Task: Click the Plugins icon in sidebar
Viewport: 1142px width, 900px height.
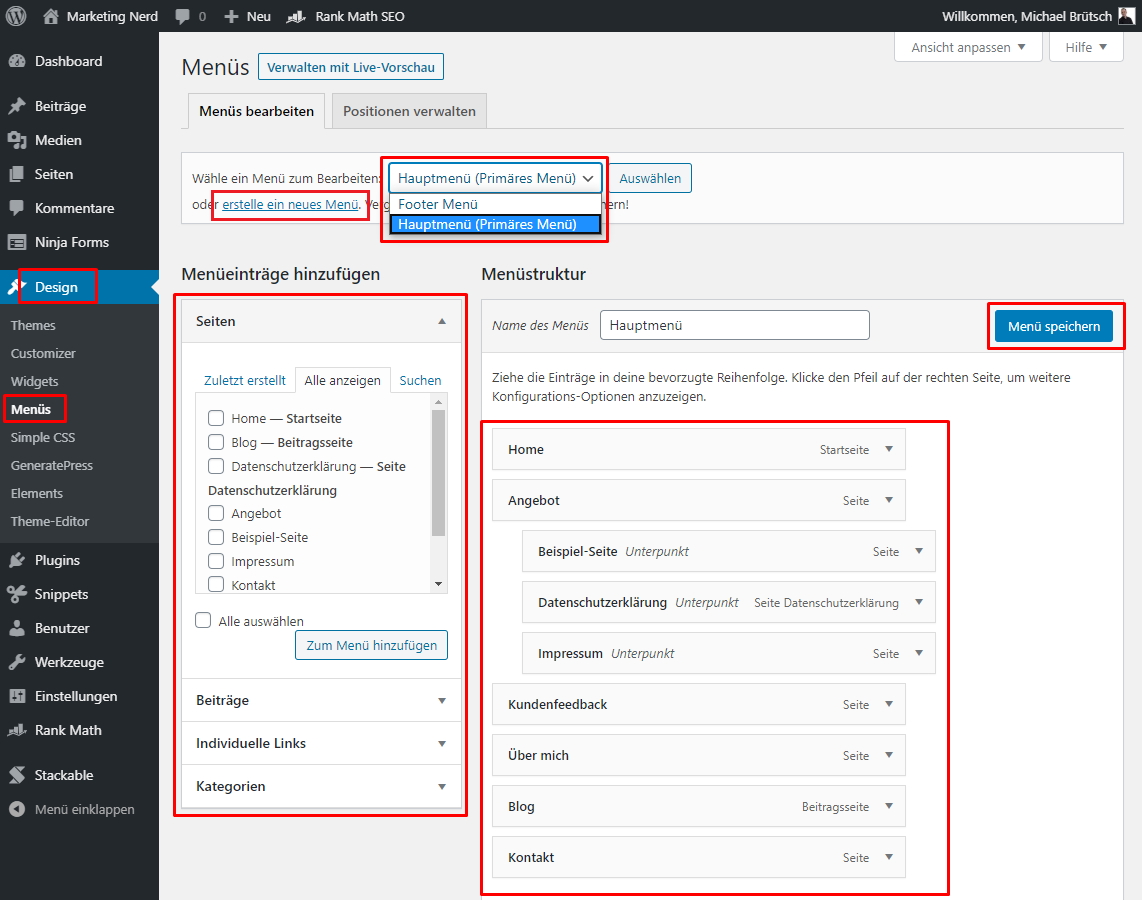Action: point(17,560)
